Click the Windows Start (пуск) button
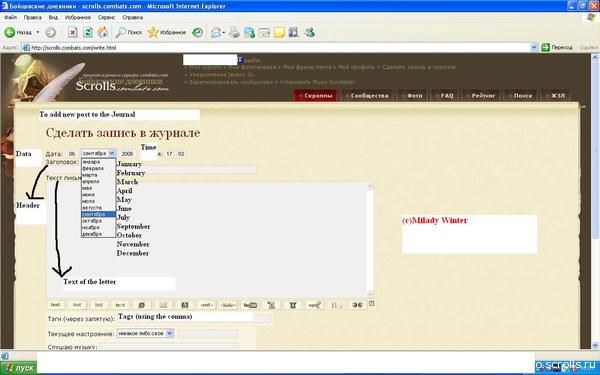 click(x=18, y=368)
